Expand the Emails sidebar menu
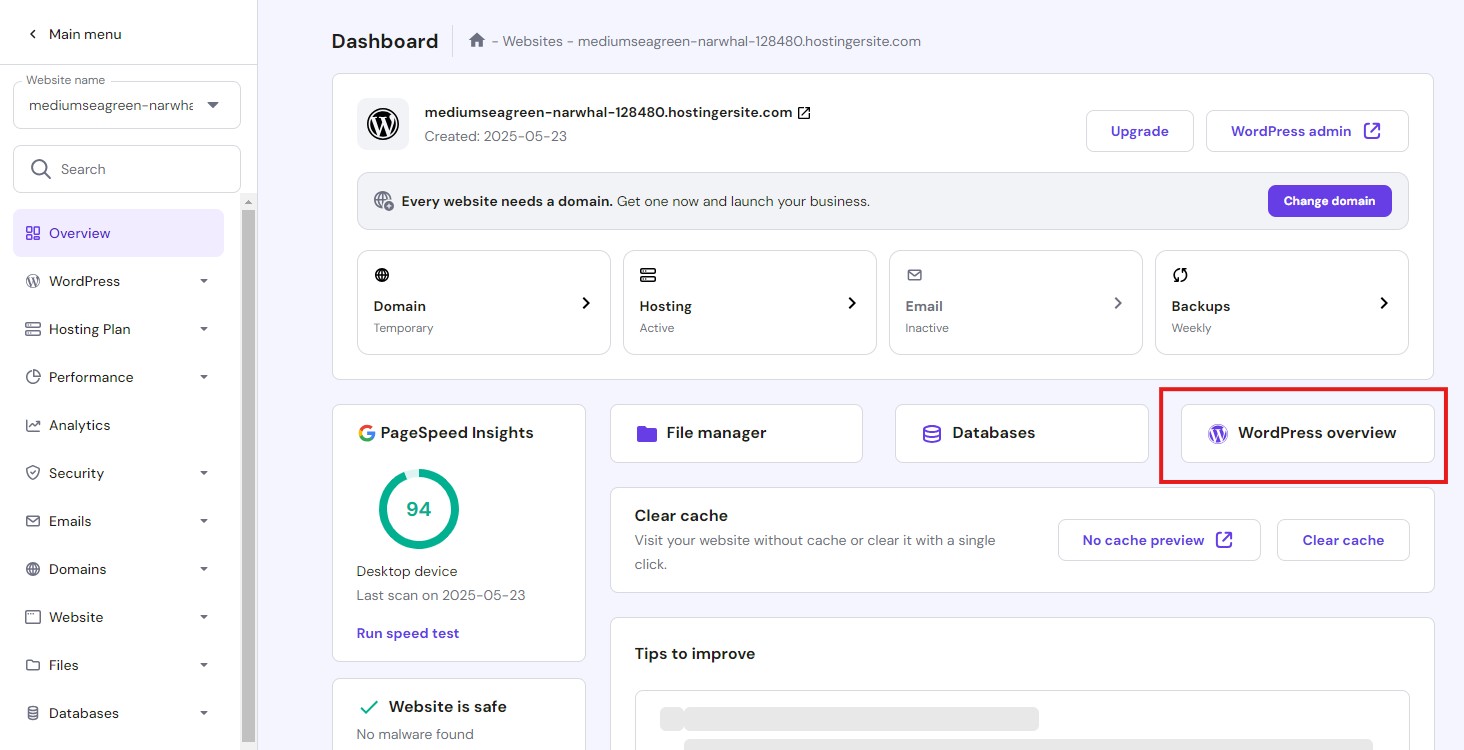1464x750 pixels. tap(204, 521)
